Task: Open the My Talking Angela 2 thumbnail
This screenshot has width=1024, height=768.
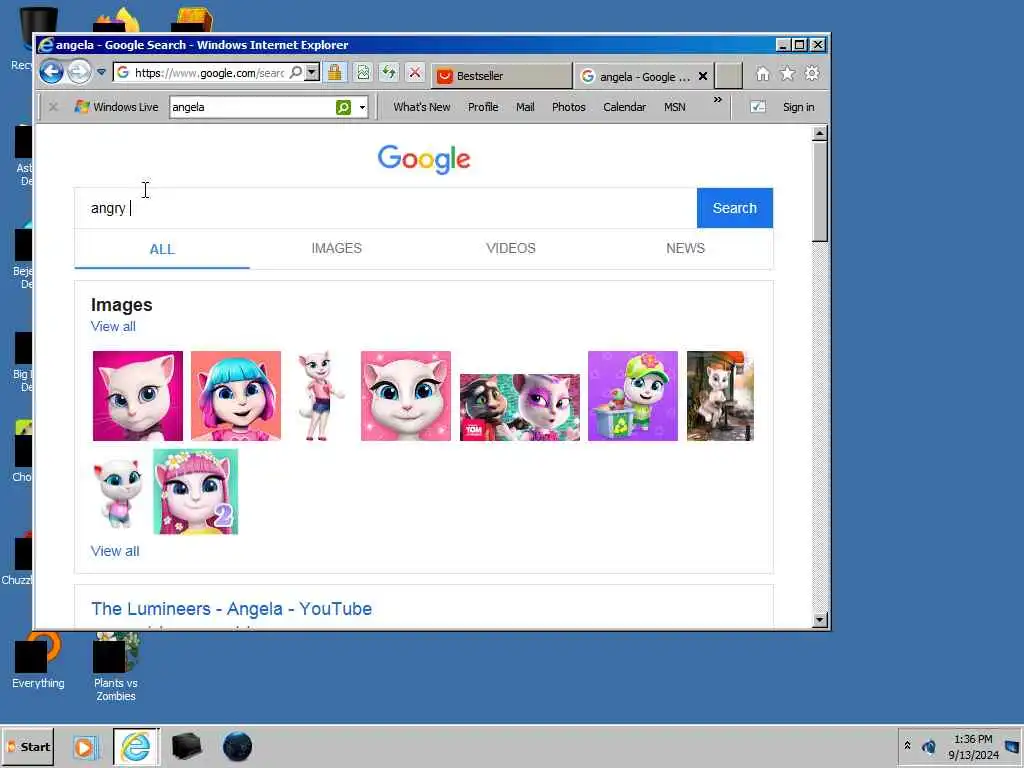Action: [x=195, y=492]
